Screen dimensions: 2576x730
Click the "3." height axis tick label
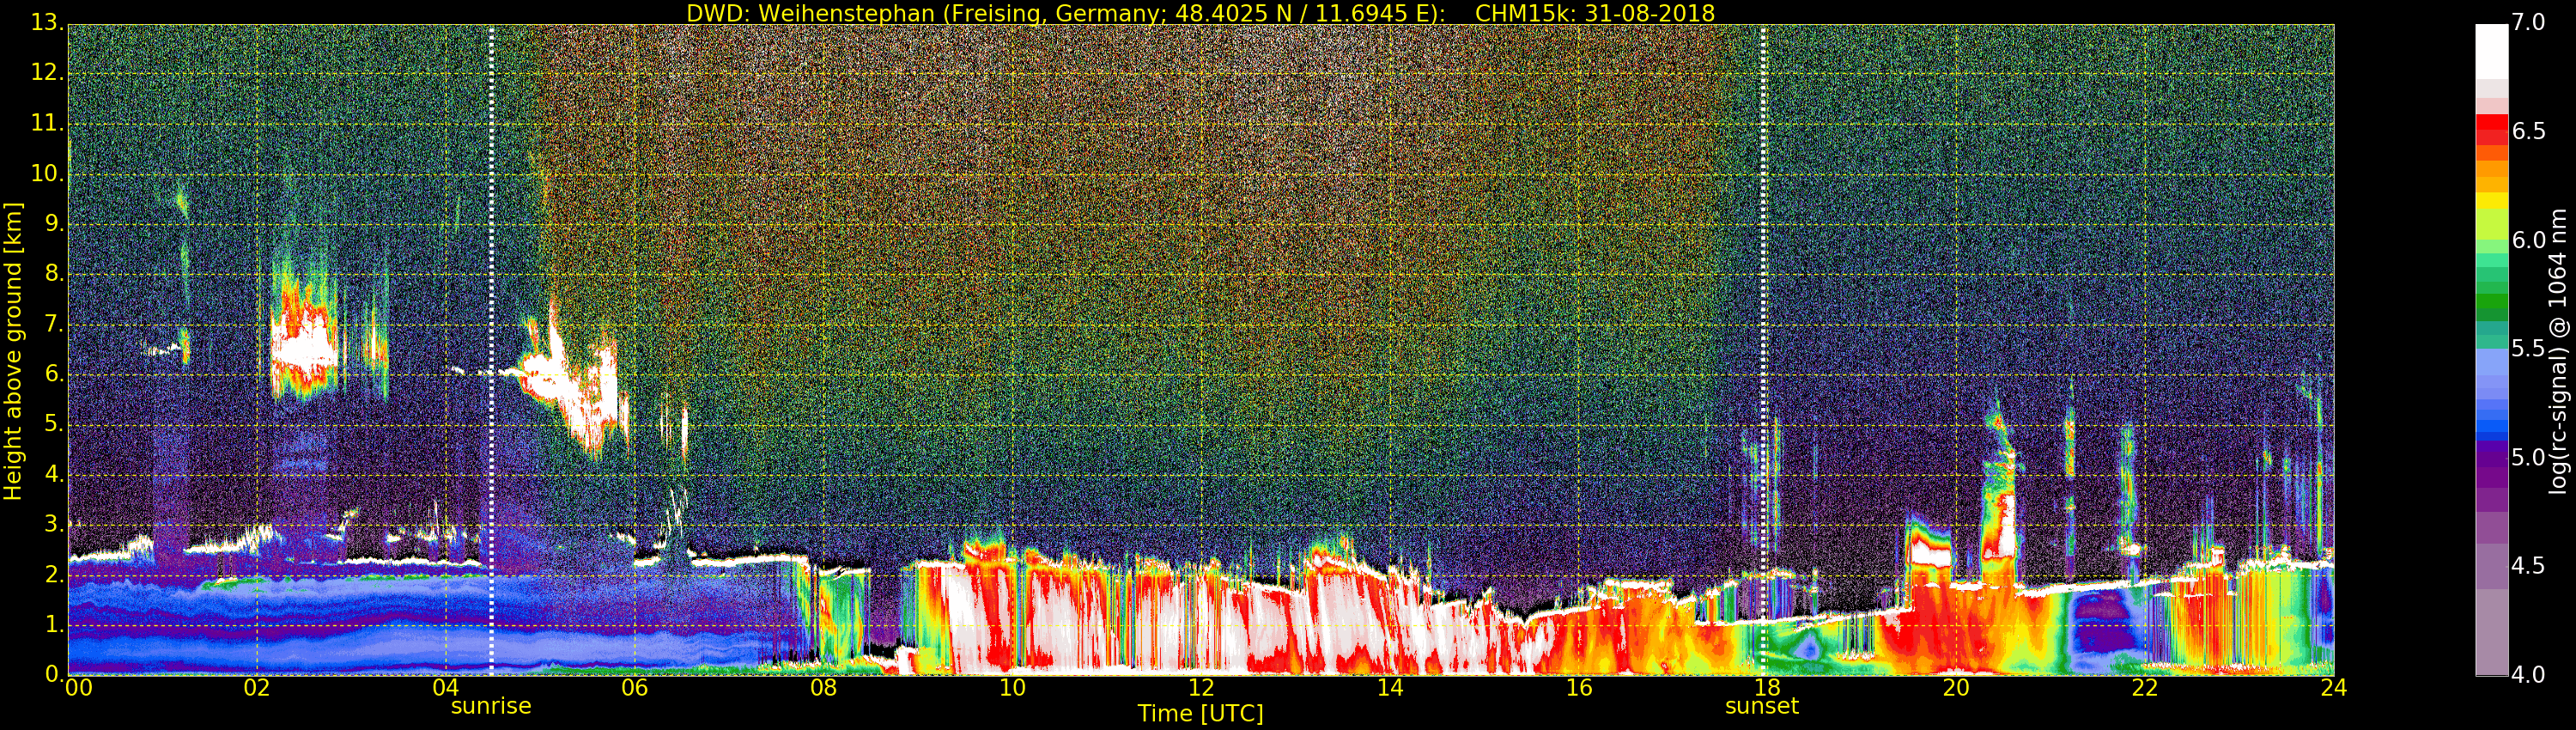53,524
